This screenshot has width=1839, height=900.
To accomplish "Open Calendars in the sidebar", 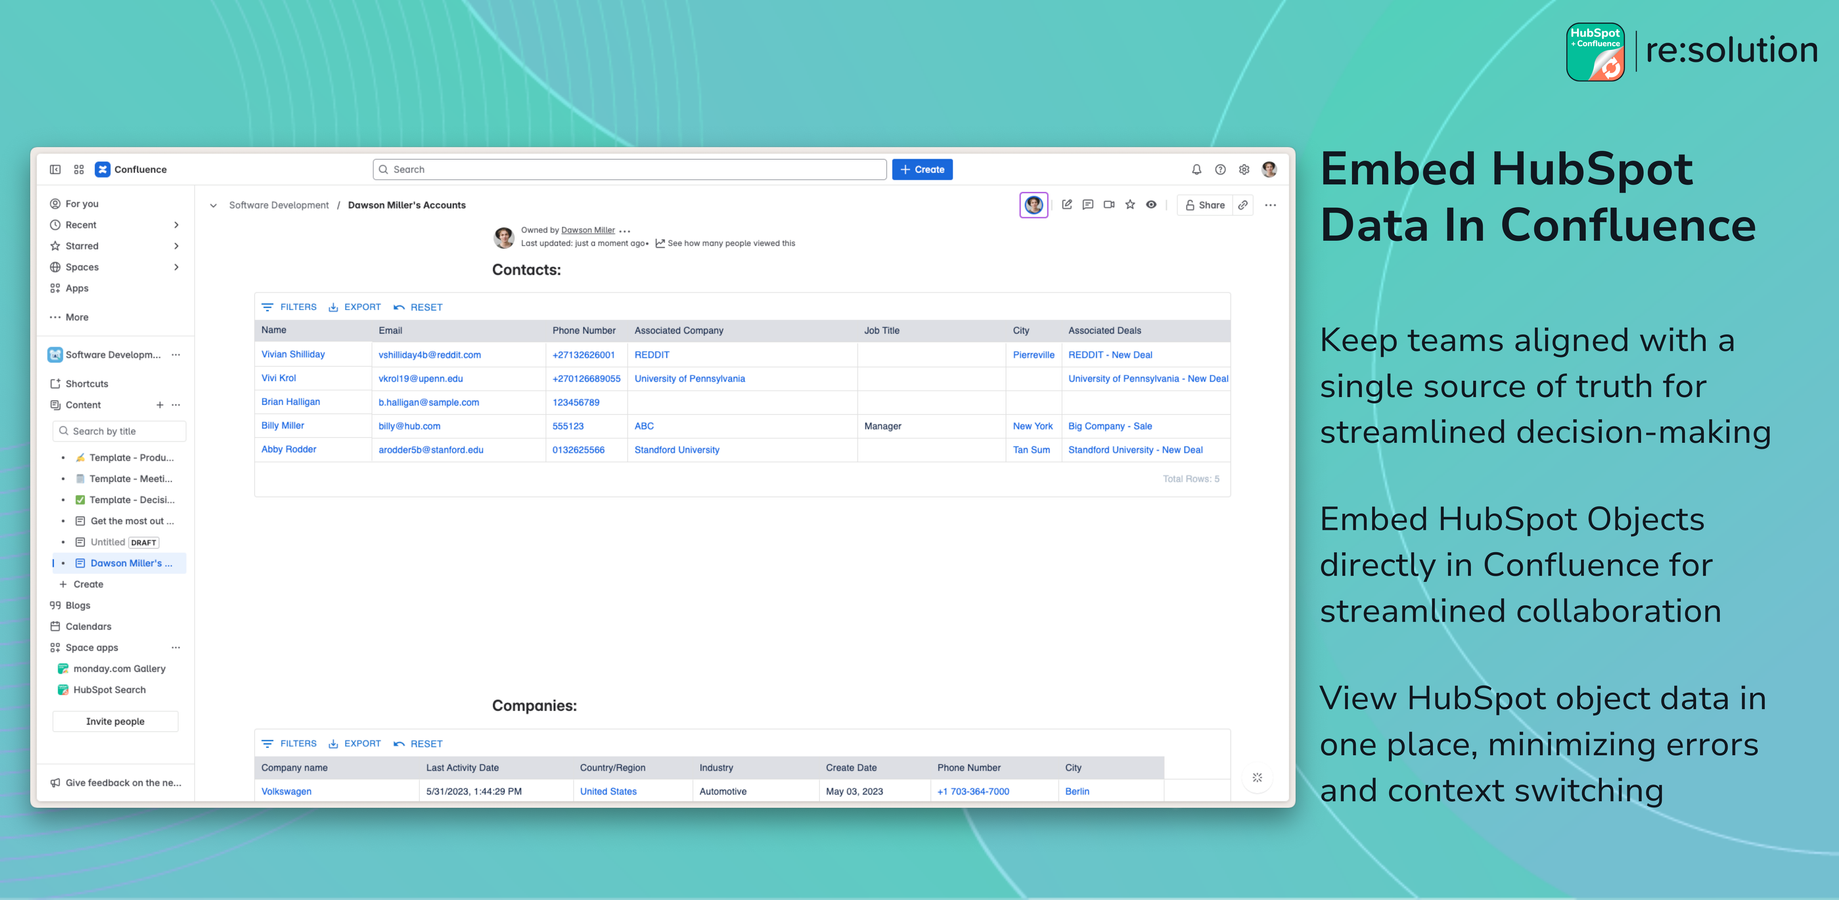I will point(88,626).
